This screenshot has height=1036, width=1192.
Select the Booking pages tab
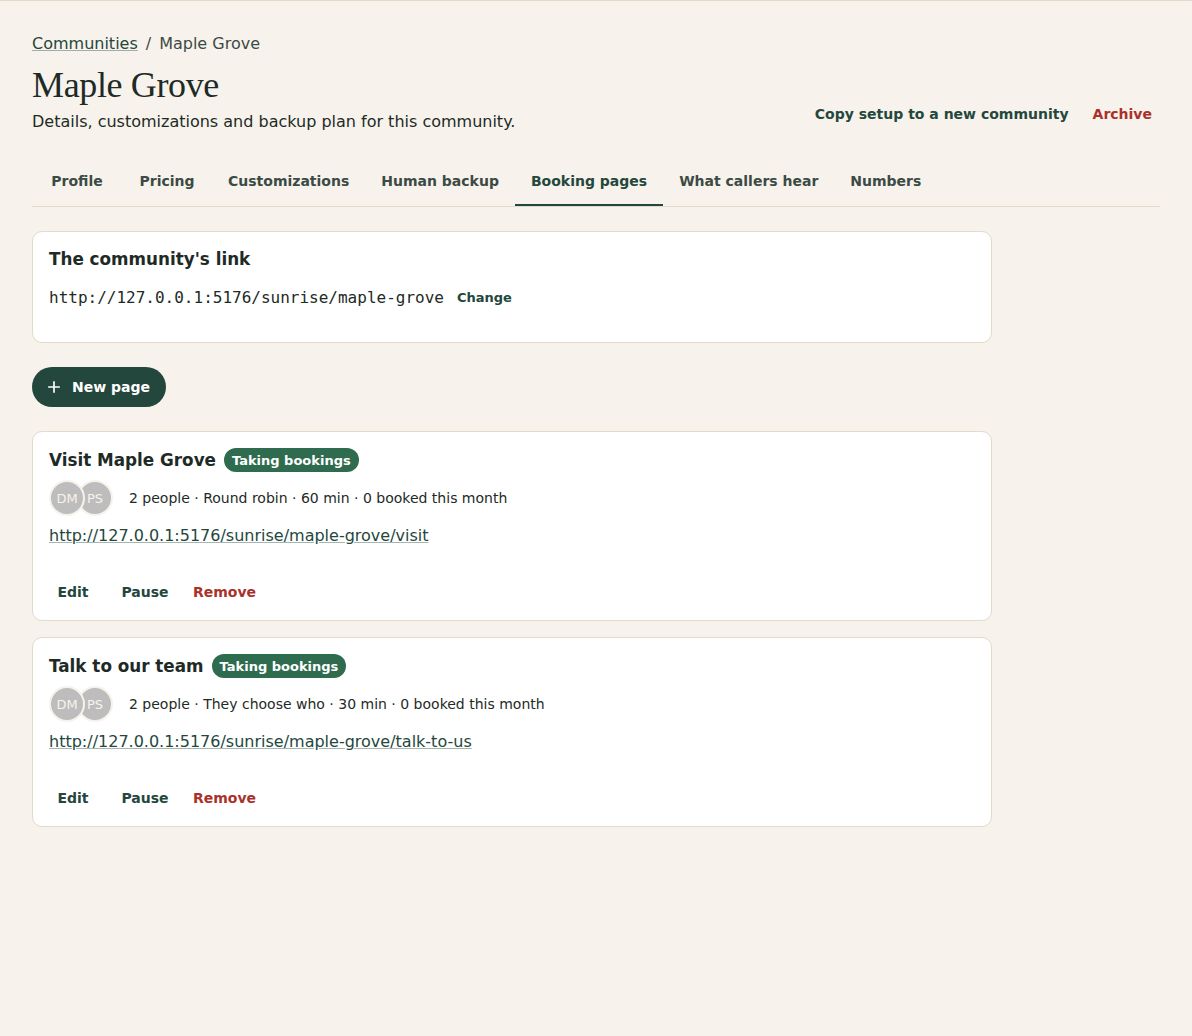(588, 181)
